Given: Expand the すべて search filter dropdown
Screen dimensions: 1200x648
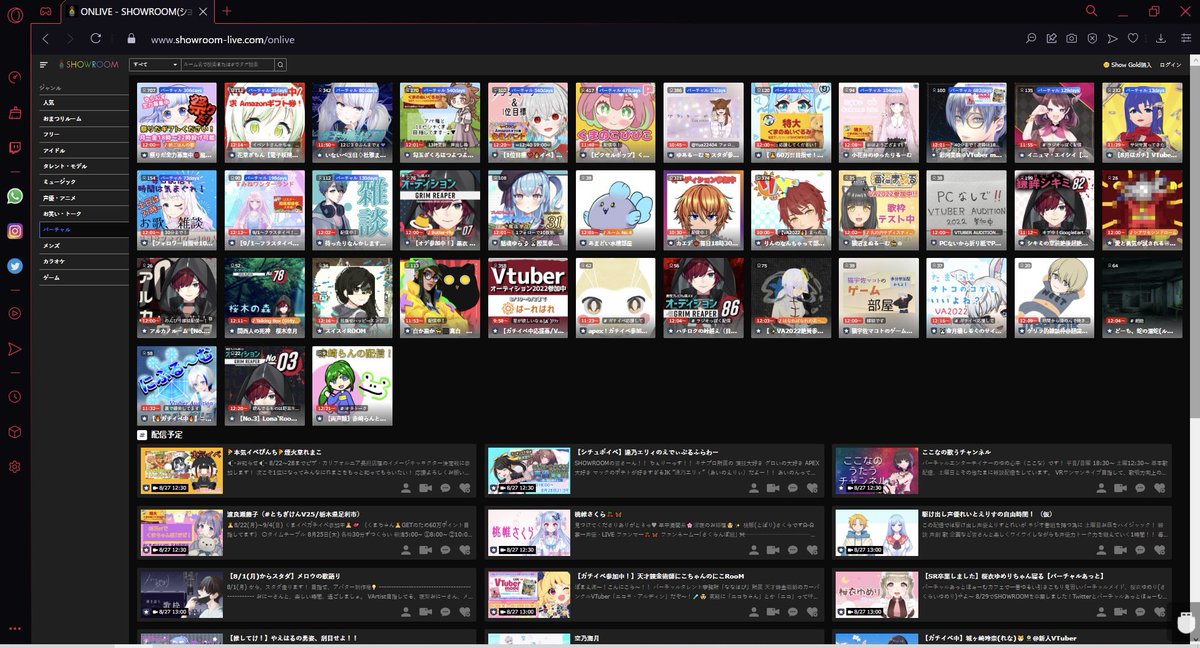Looking at the screenshot, I should click(154, 64).
